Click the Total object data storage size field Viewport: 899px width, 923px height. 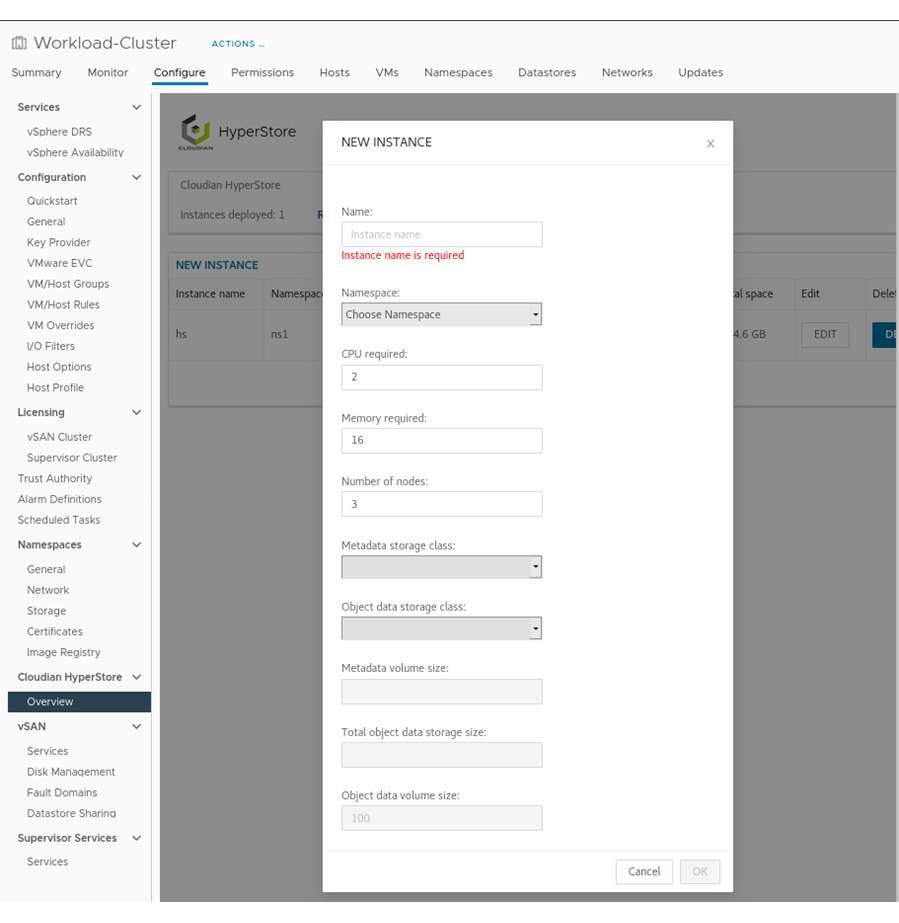pyautogui.click(x=442, y=755)
